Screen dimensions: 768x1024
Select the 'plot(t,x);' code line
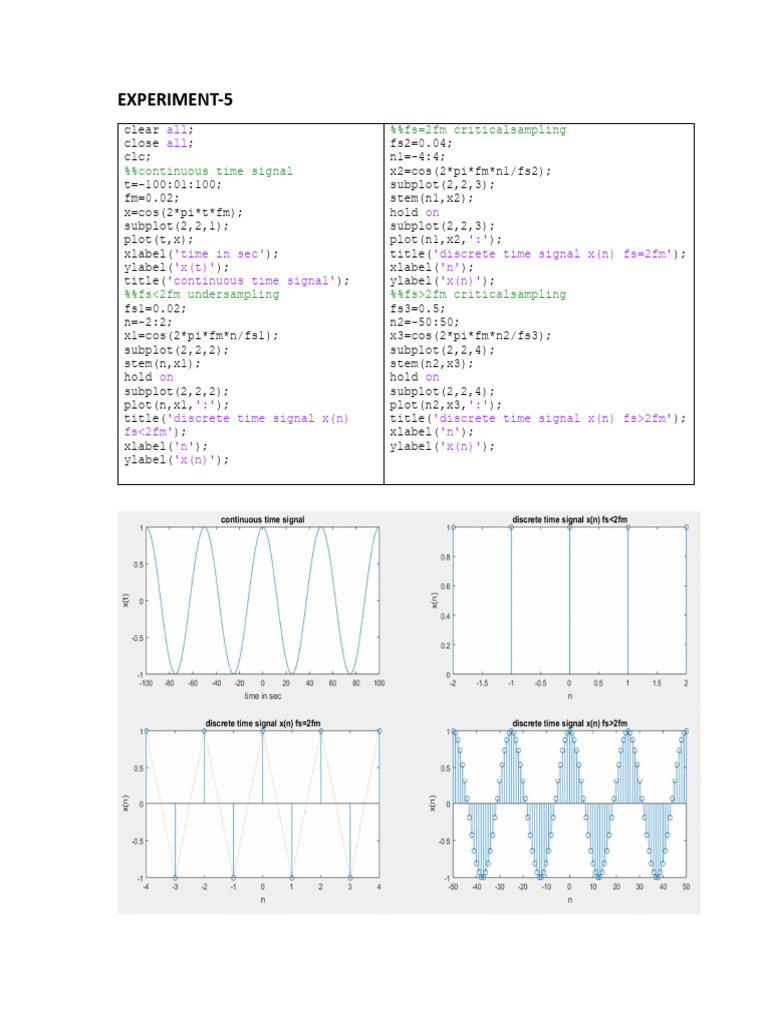(x=159, y=240)
